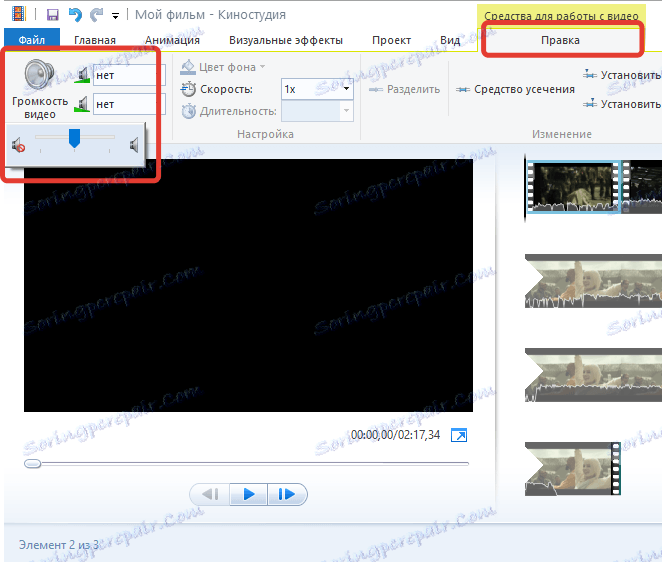Click the timecode 00:00,00/02:17,34

[x=396, y=435]
